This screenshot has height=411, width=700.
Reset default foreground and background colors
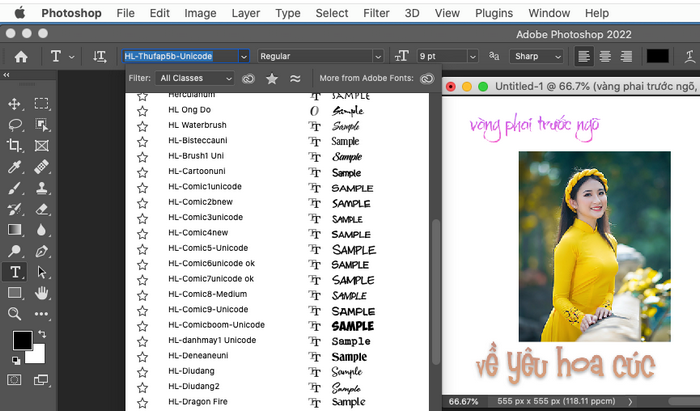[16, 360]
